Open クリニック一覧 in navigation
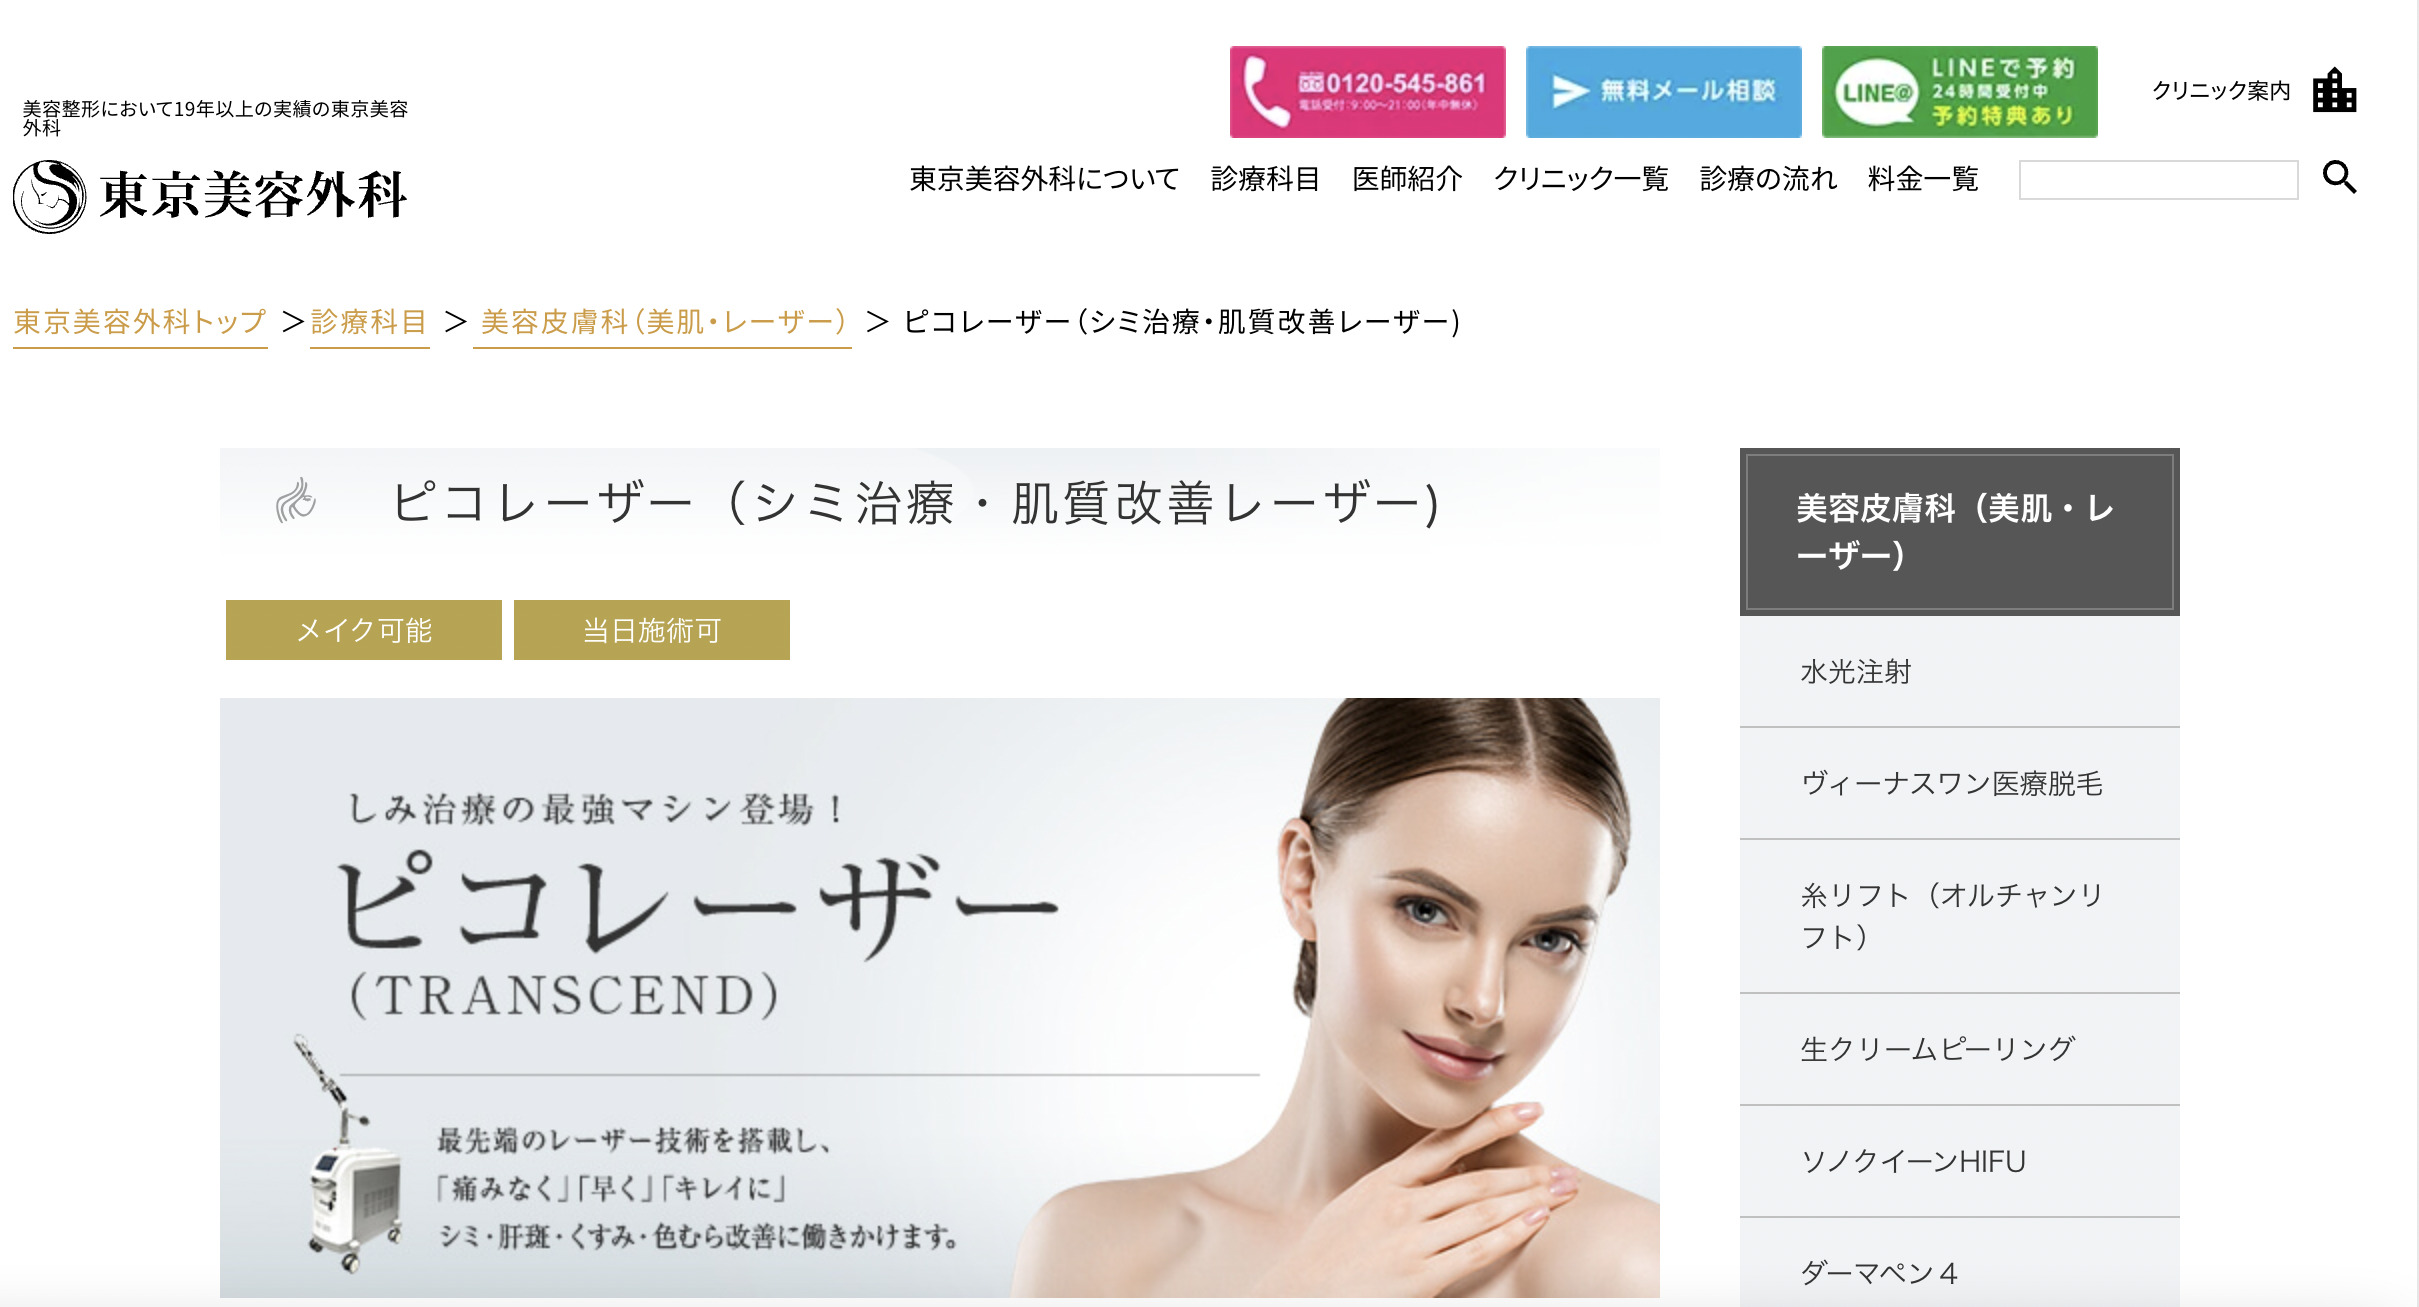This screenshot has height=1307, width=2419. pyautogui.click(x=1581, y=179)
